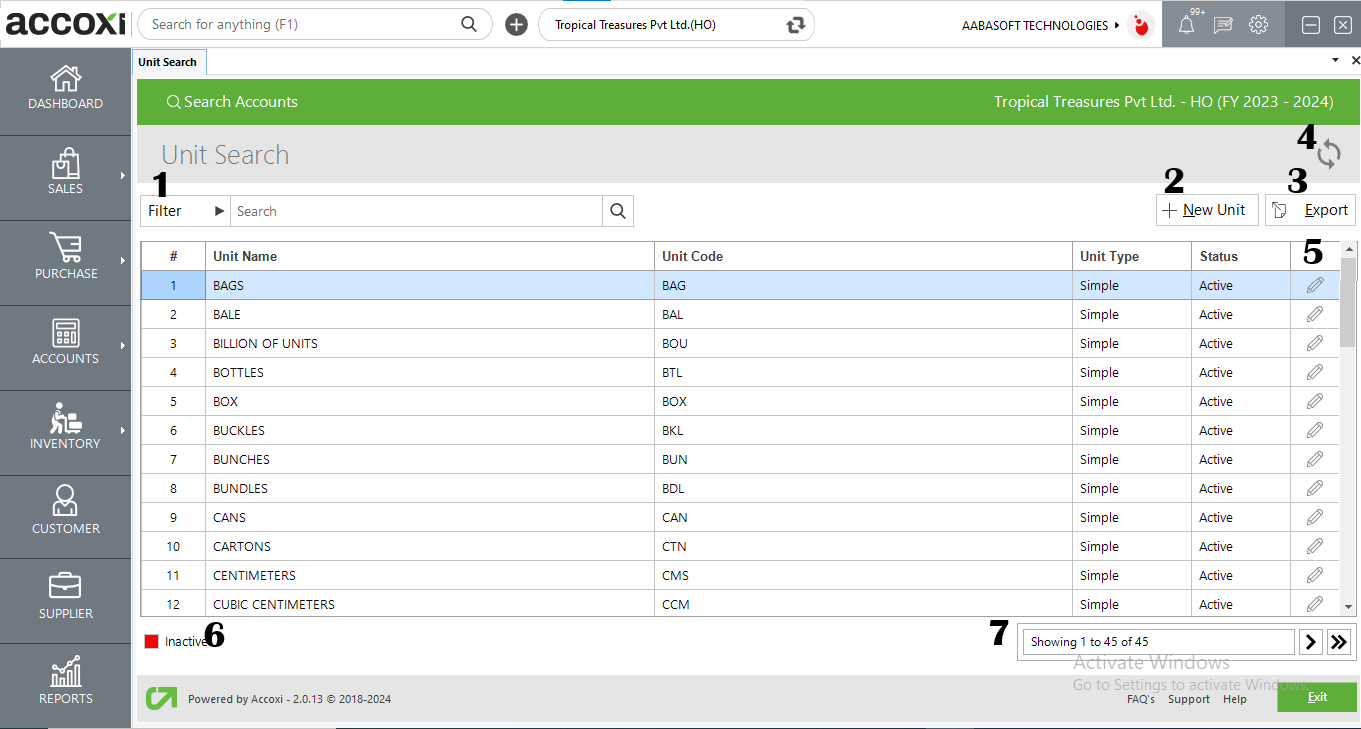
Task: Open the notifications bell
Action: [1187, 24]
